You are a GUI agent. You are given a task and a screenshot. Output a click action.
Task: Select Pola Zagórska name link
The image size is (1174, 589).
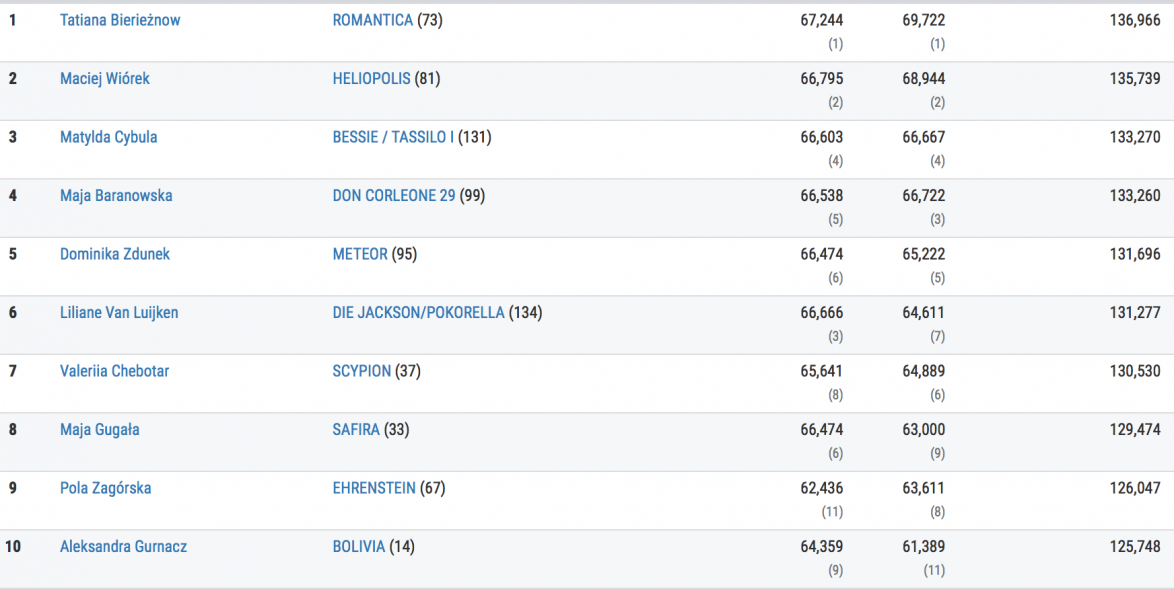[x=106, y=488]
